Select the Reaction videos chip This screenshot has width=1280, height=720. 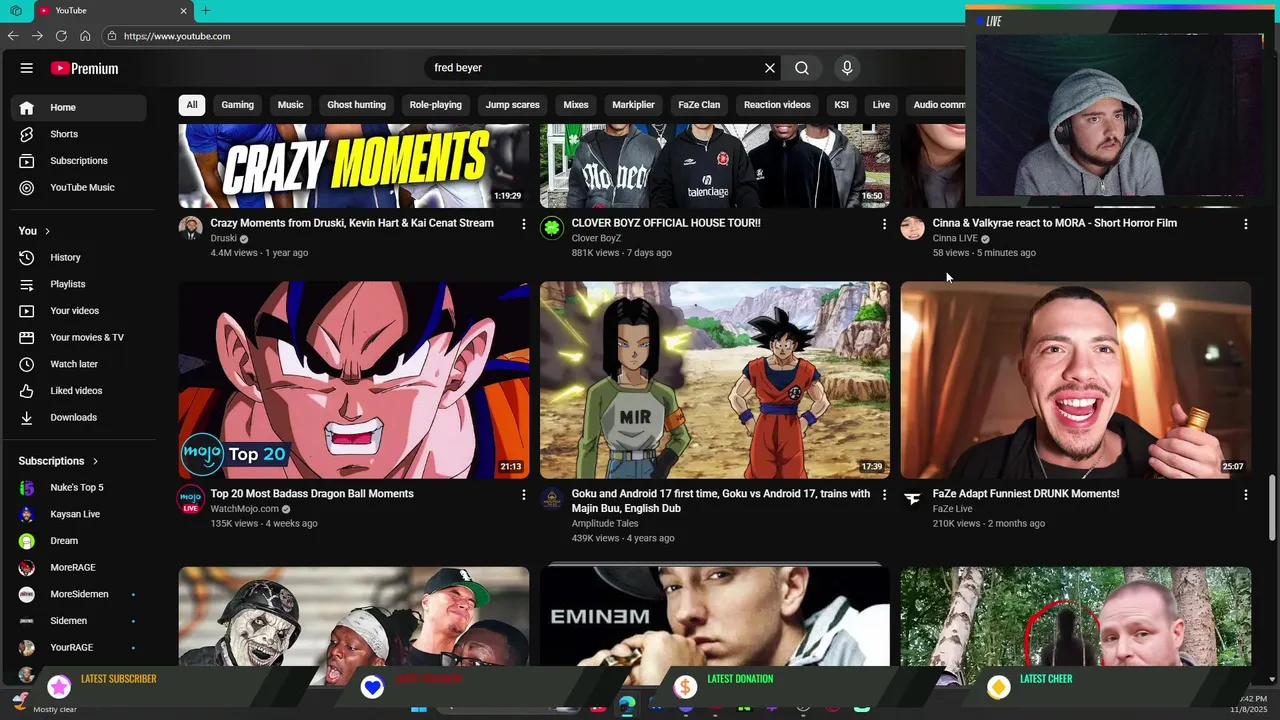click(777, 105)
